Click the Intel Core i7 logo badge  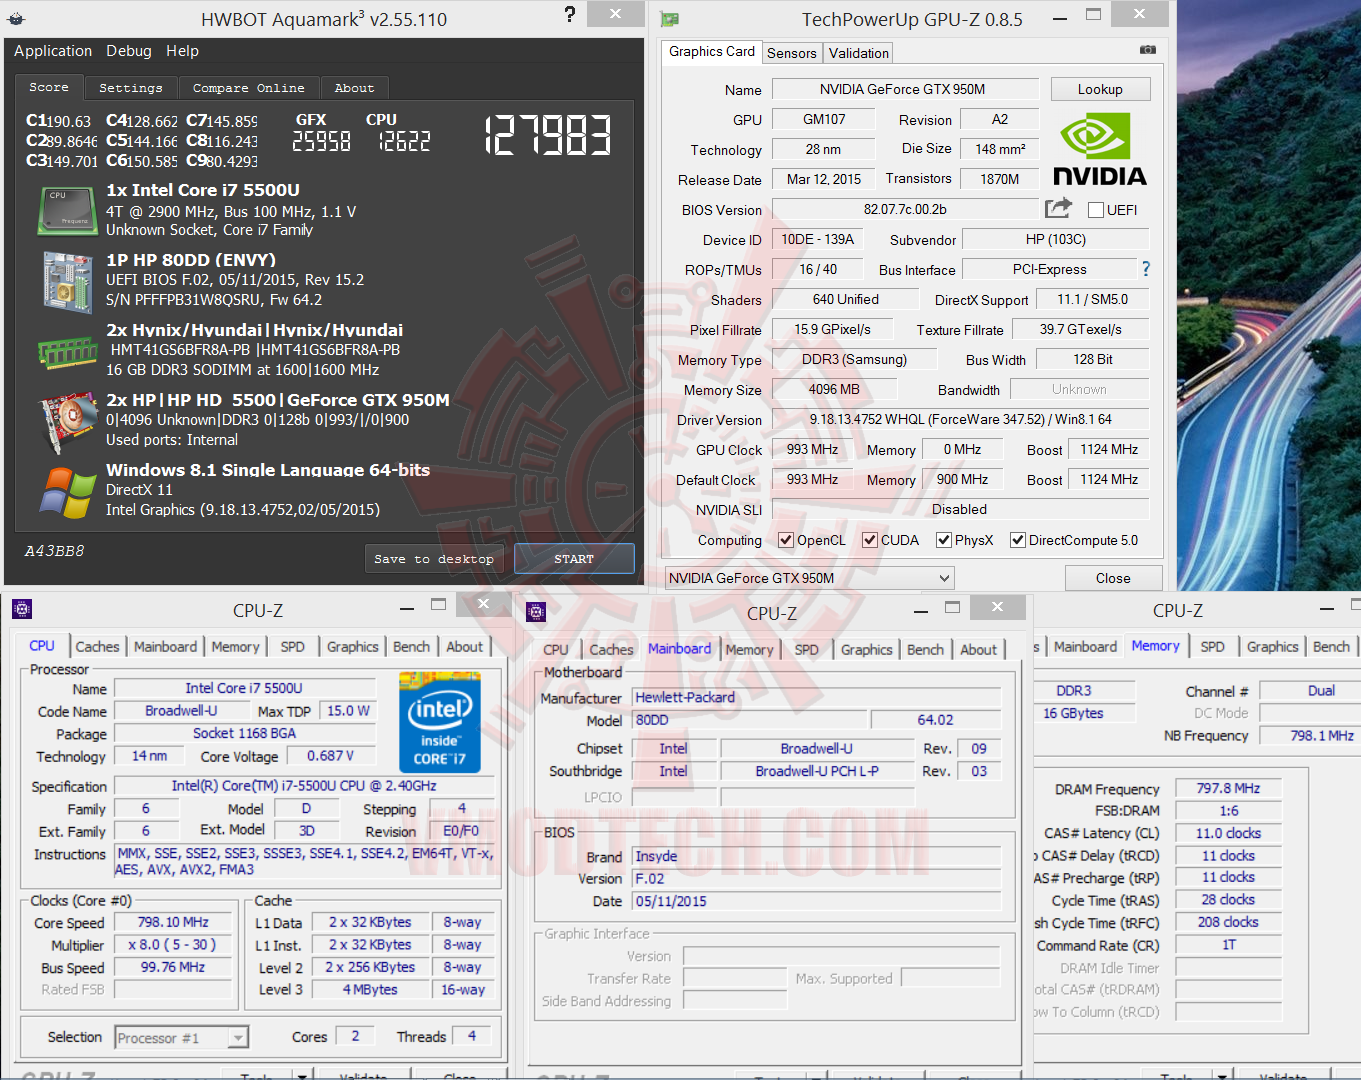pos(440,724)
